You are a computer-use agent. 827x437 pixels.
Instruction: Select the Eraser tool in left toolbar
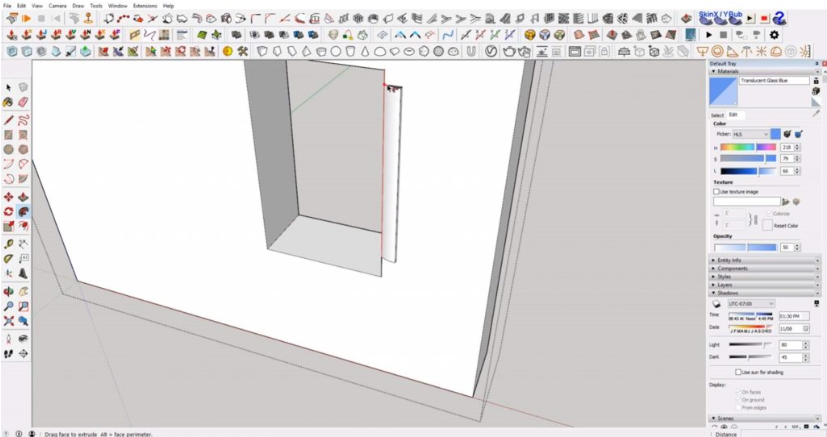click(x=23, y=102)
